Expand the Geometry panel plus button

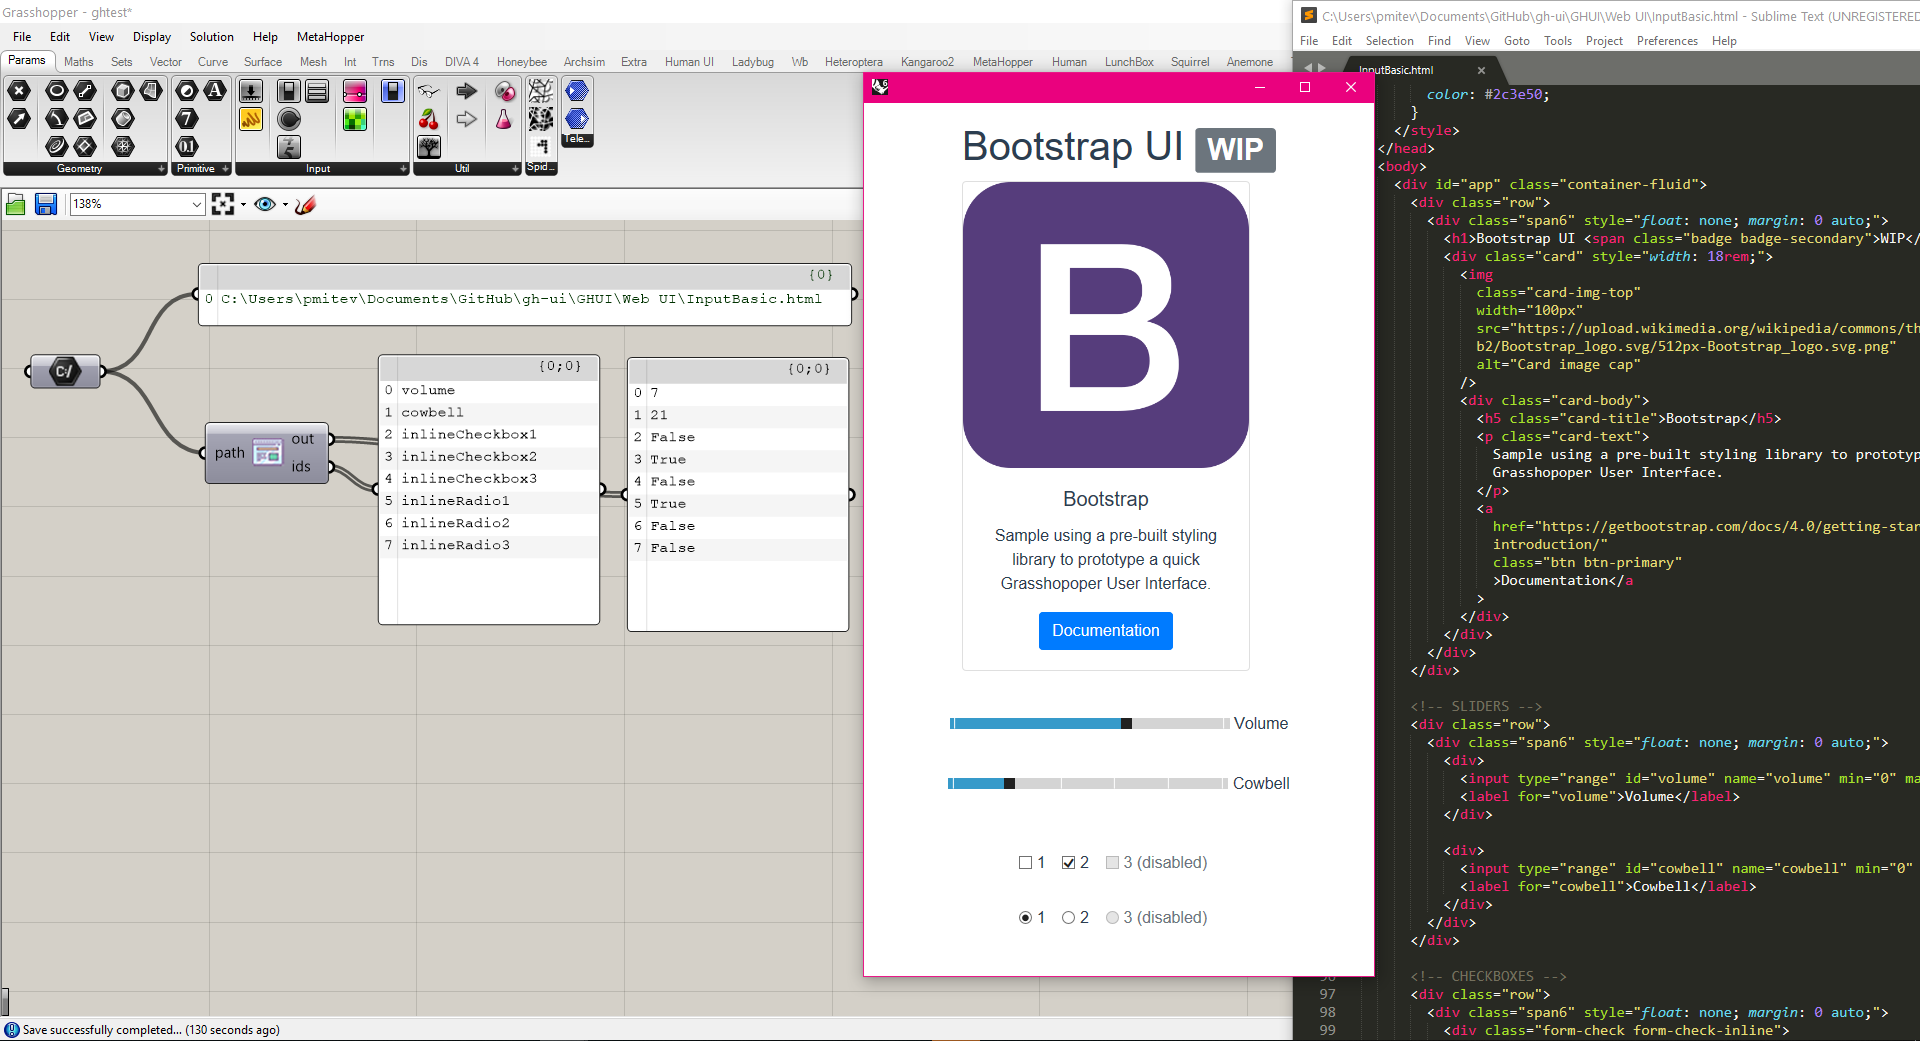click(161, 169)
